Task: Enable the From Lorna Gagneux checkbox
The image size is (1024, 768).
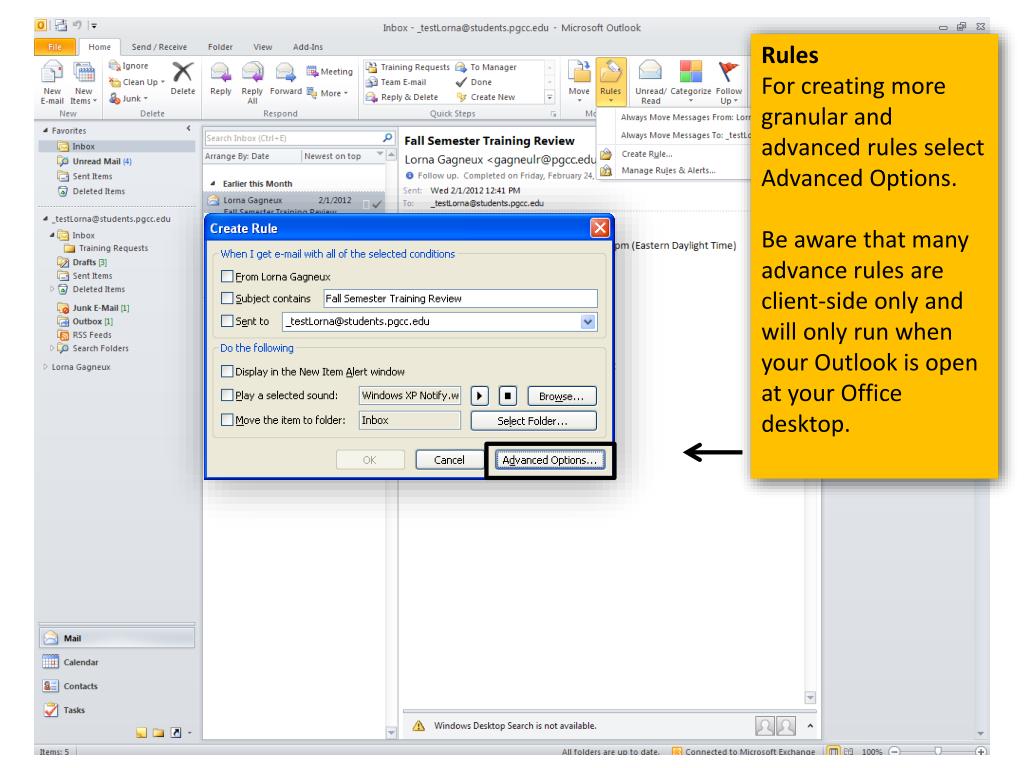Action: (228, 275)
